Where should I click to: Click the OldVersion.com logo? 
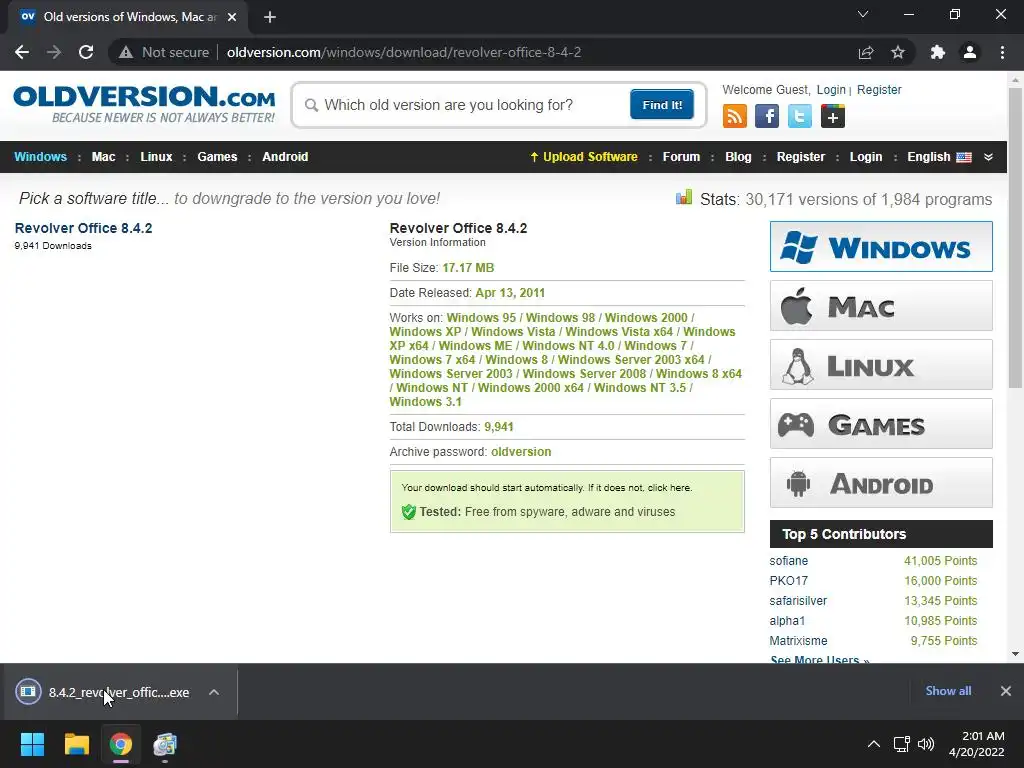(x=144, y=104)
